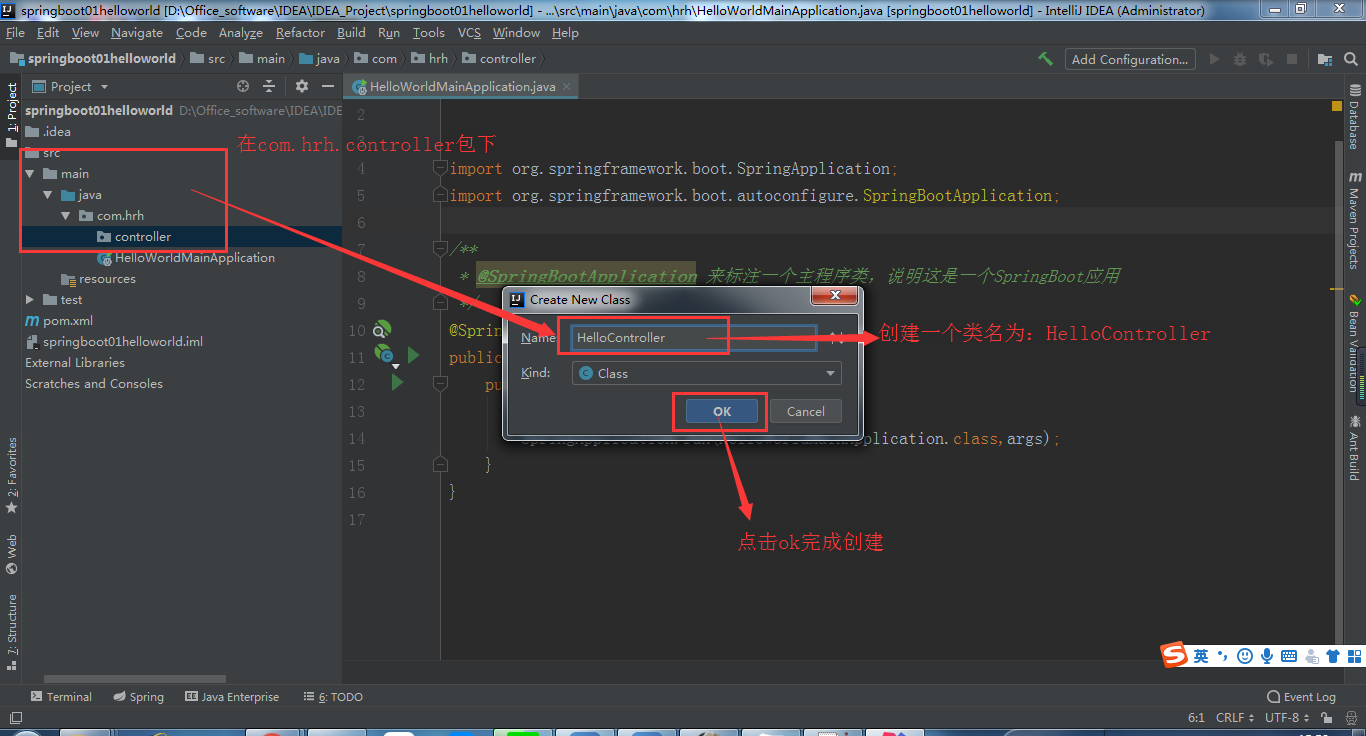Open the Ant Build tool window
This screenshot has width=1366, height=736.
[x=1354, y=447]
